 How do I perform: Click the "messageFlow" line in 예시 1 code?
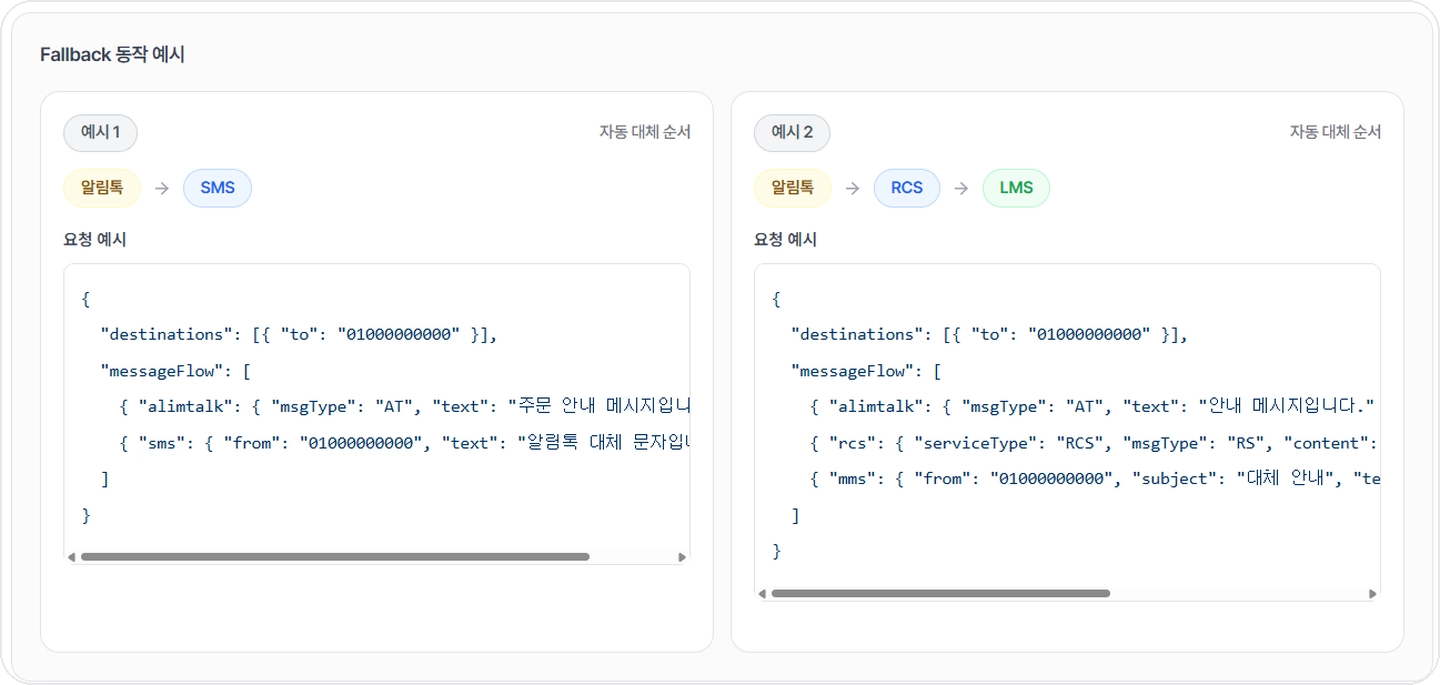tap(175, 371)
